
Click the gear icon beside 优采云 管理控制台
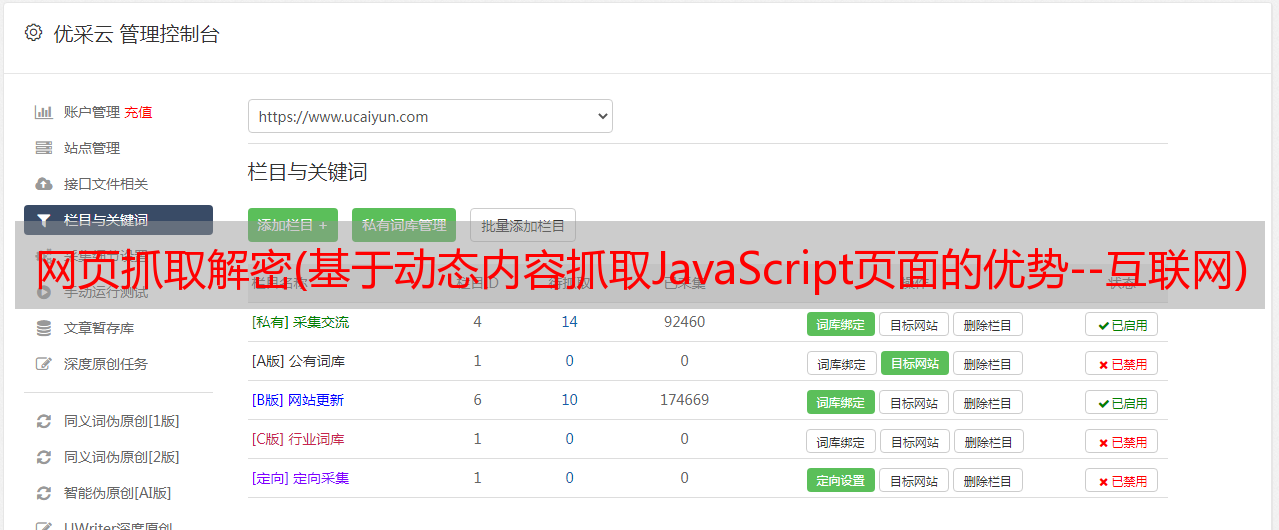(x=33, y=33)
